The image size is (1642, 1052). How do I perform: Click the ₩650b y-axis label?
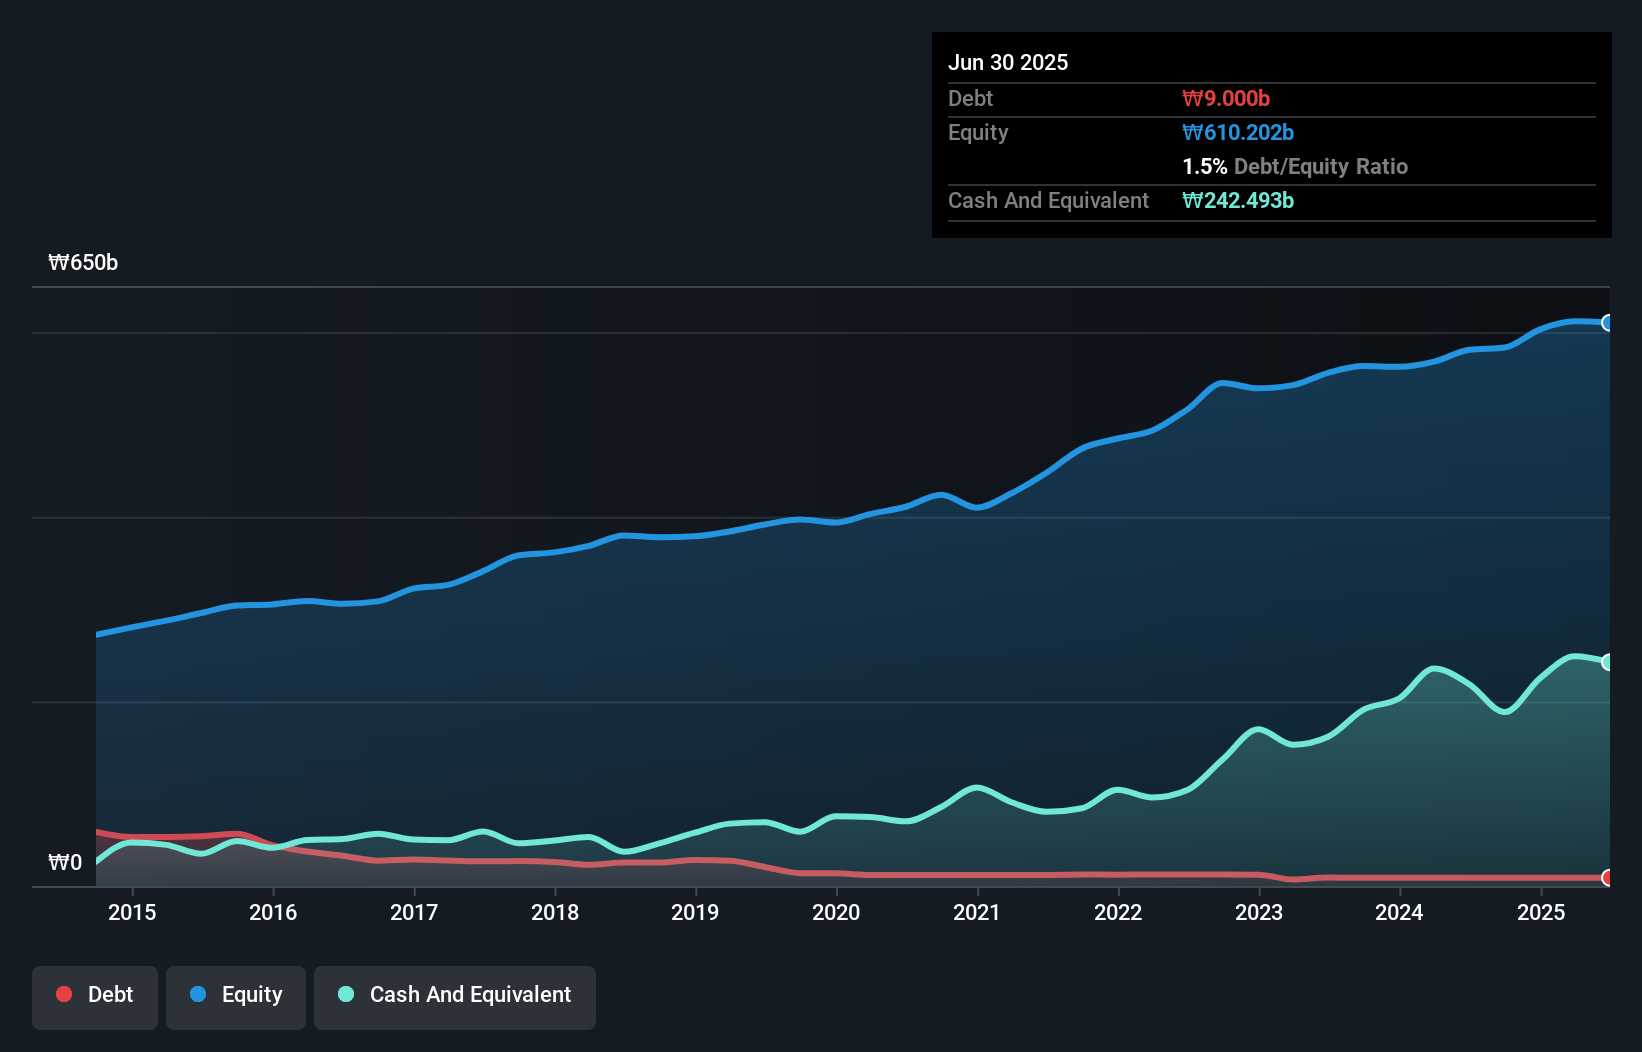[x=83, y=262]
